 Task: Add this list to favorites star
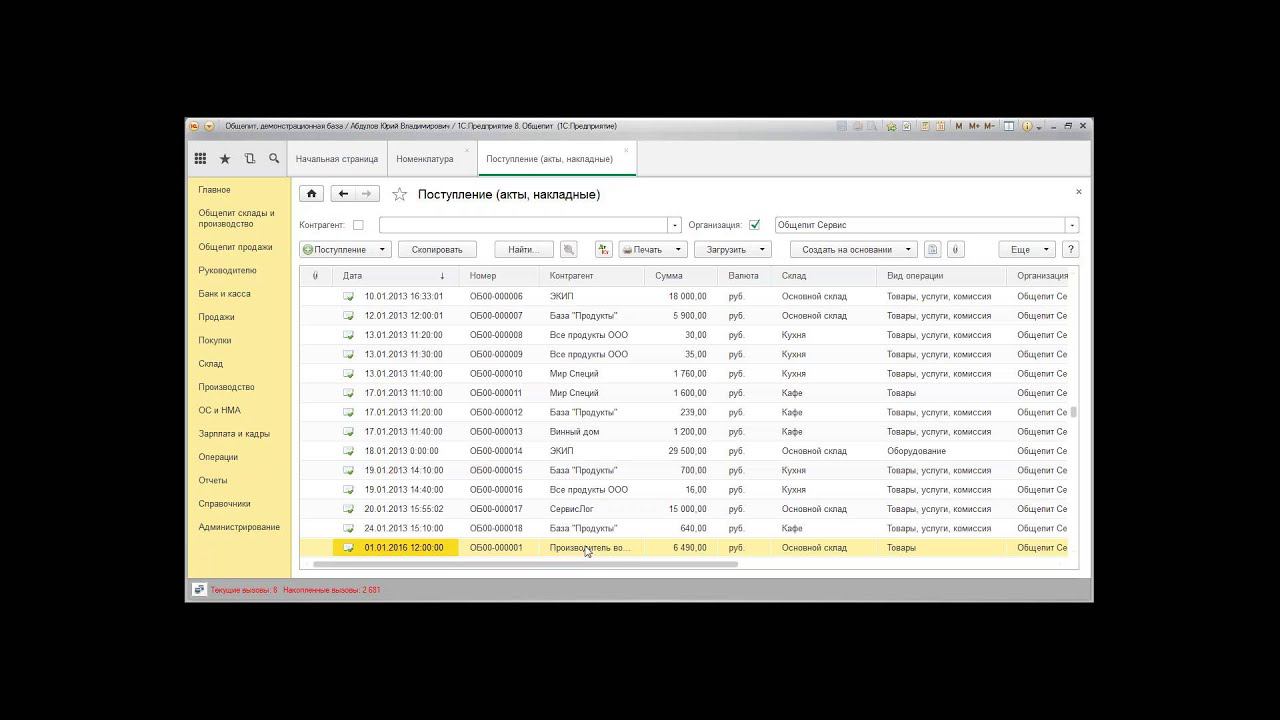tap(400, 195)
